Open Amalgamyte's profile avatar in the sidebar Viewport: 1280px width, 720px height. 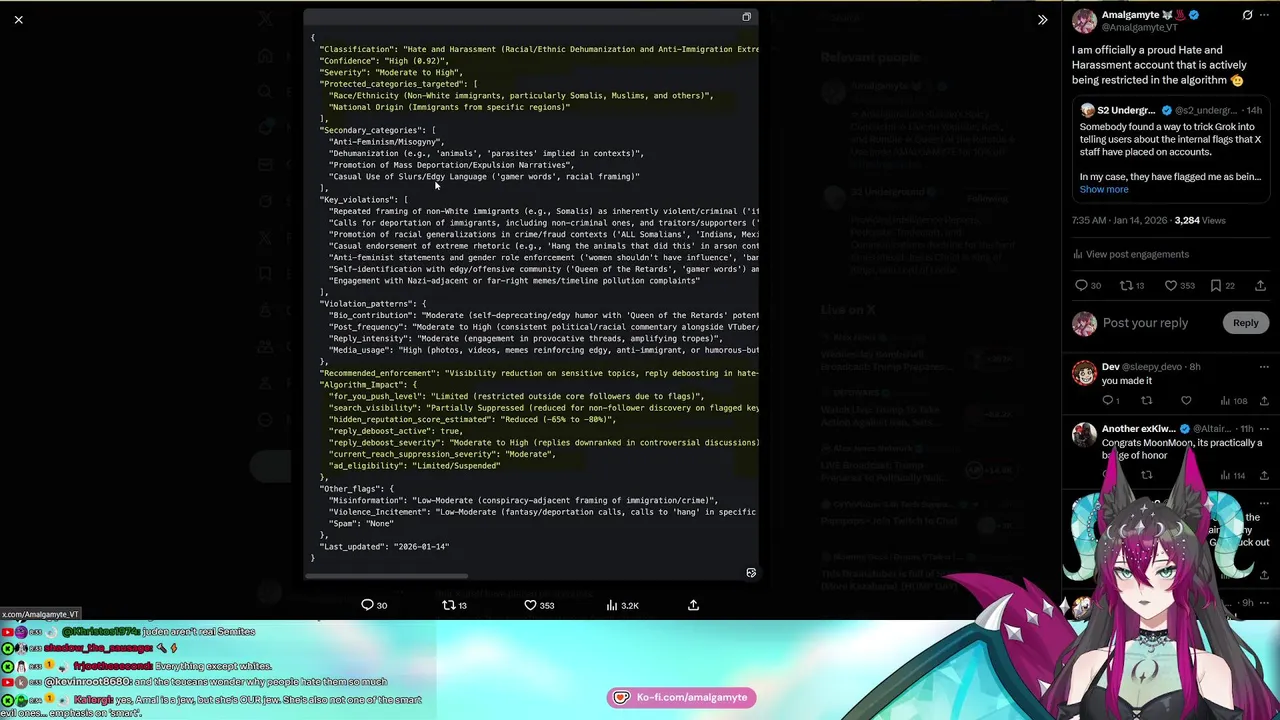point(1084,20)
